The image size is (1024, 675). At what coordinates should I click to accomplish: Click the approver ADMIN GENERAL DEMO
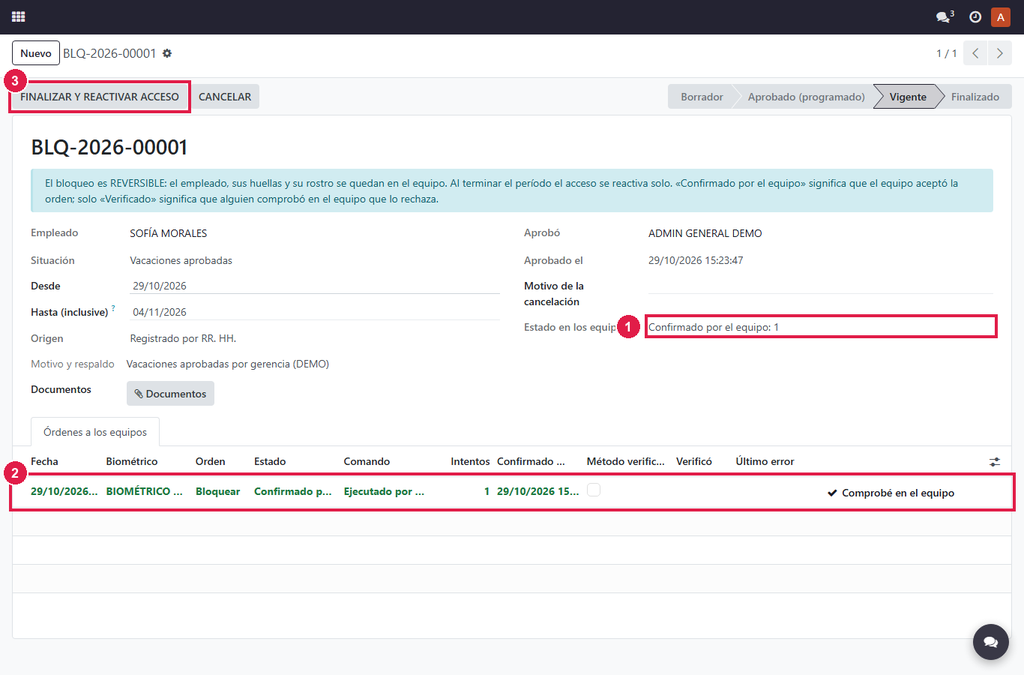coord(705,233)
